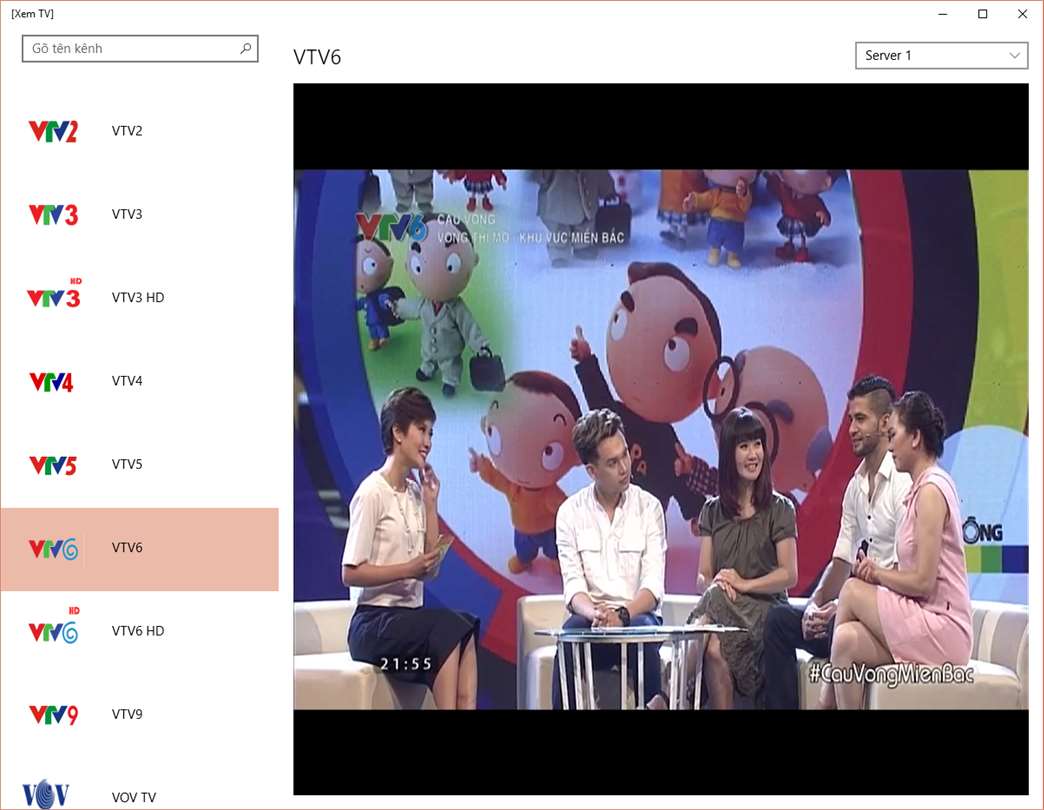The height and width of the screenshot is (810, 1044).
Task: Minimize the Xem TV window
Action: (943, 14)
